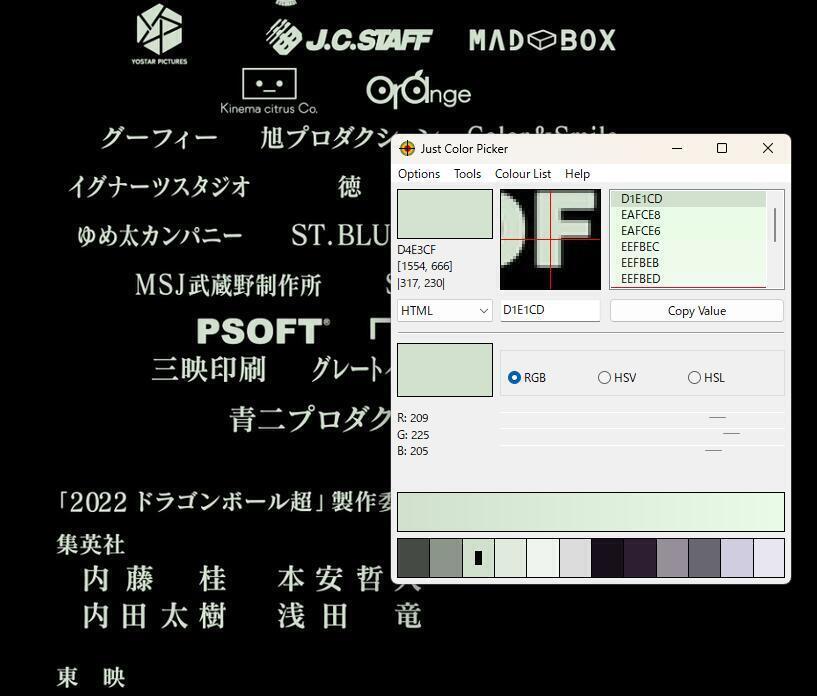Close the Just Color Picker window

pyautogui.click(x=768, y=148)
